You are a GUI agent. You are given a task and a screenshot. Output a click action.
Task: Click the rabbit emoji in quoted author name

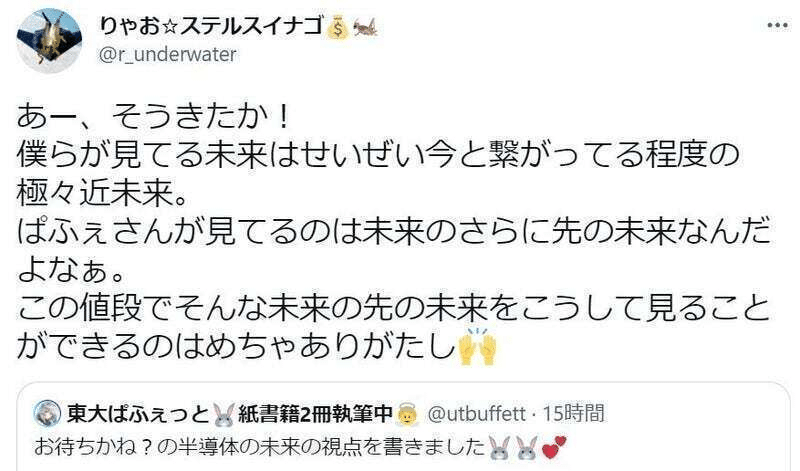(x=223, y=414)
